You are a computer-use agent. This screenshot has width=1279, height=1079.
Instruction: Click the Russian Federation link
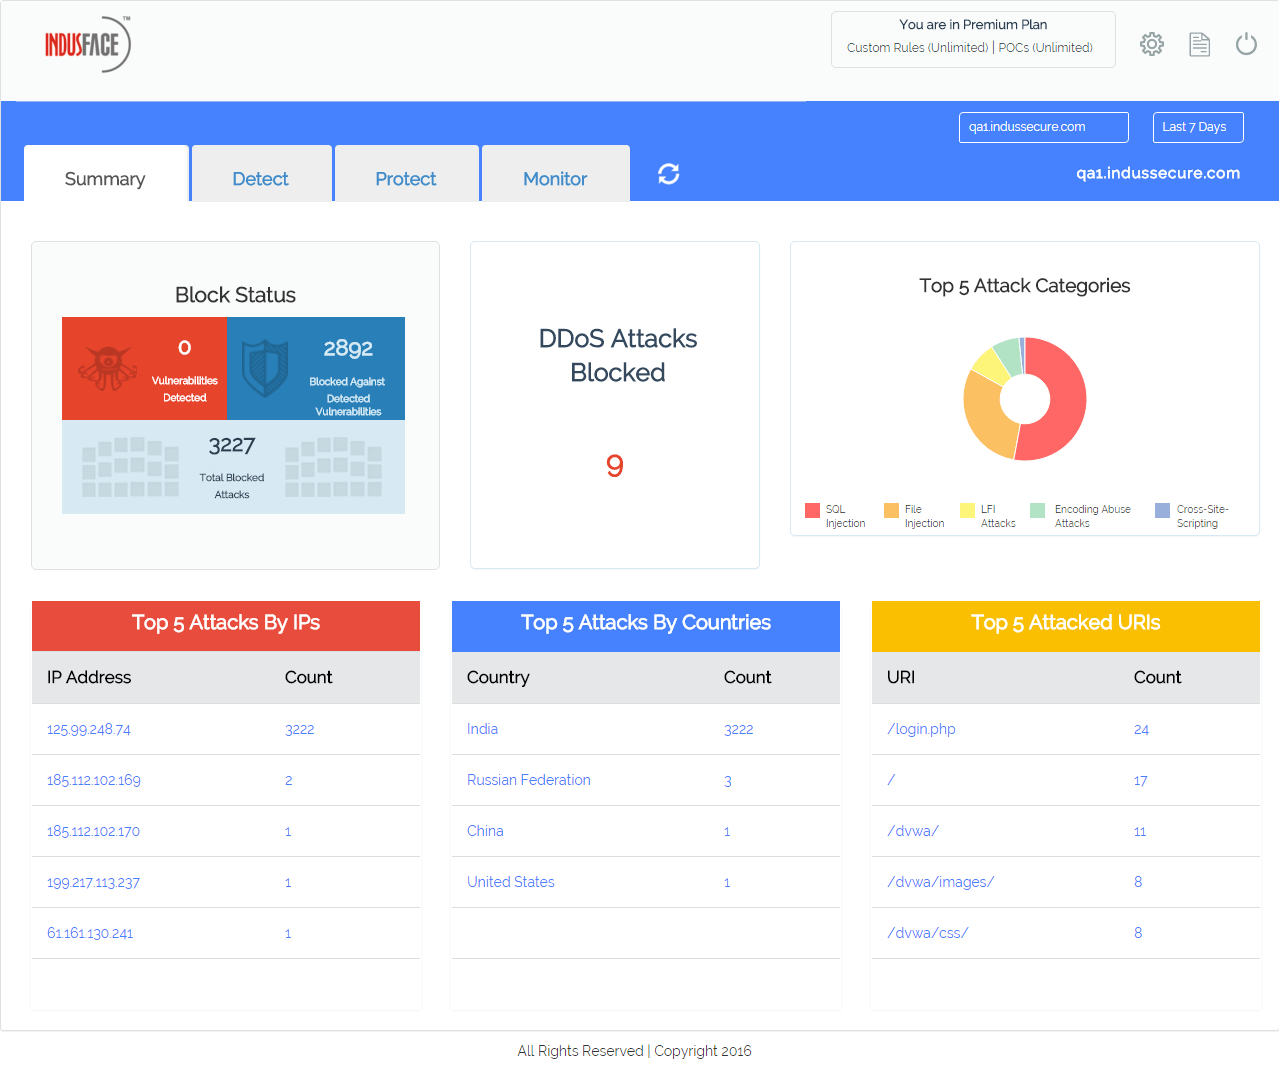tap(529, 780)
